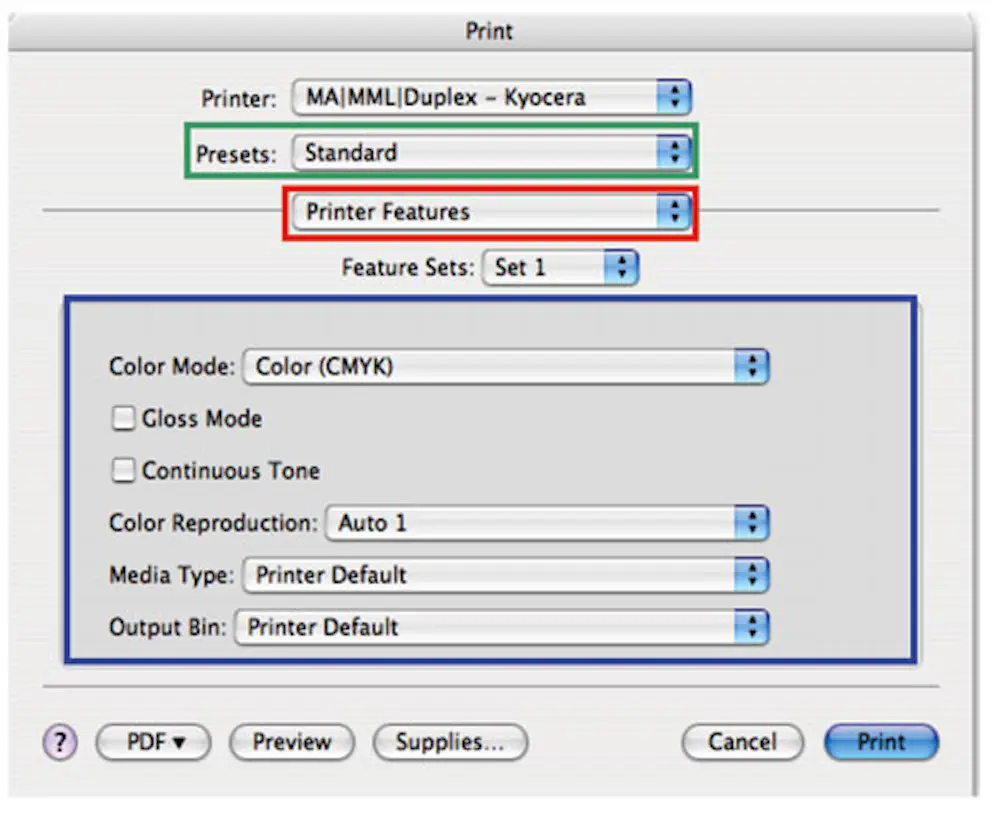
Task: Click the stepper arrows on Output Bin dropdown
Action: (752, 627)
